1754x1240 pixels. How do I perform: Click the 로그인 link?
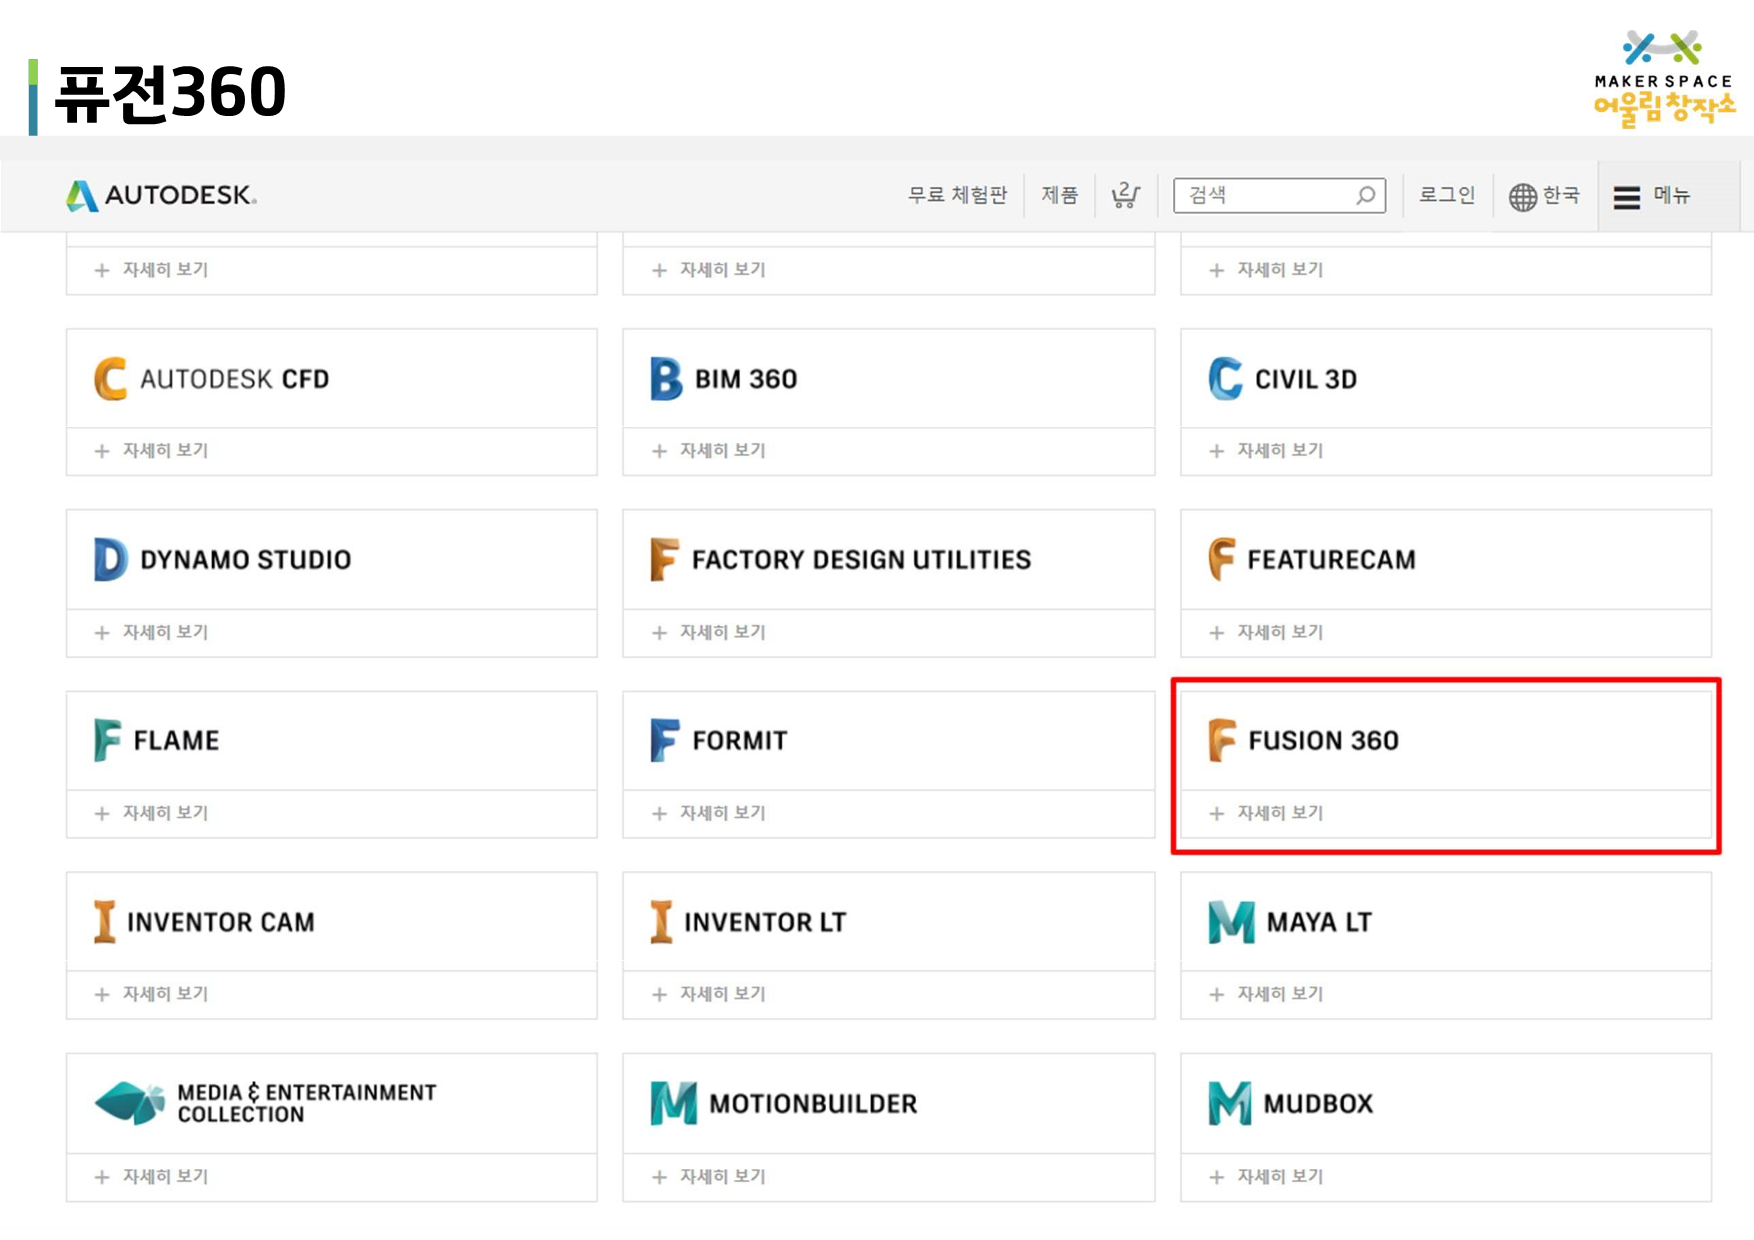(x=1447, y=195)
